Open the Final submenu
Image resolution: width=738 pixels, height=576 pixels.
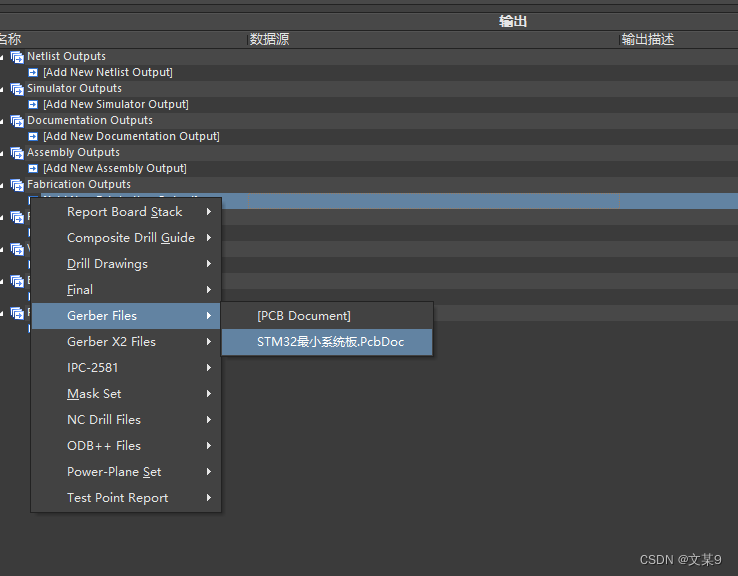click(126, 289)
